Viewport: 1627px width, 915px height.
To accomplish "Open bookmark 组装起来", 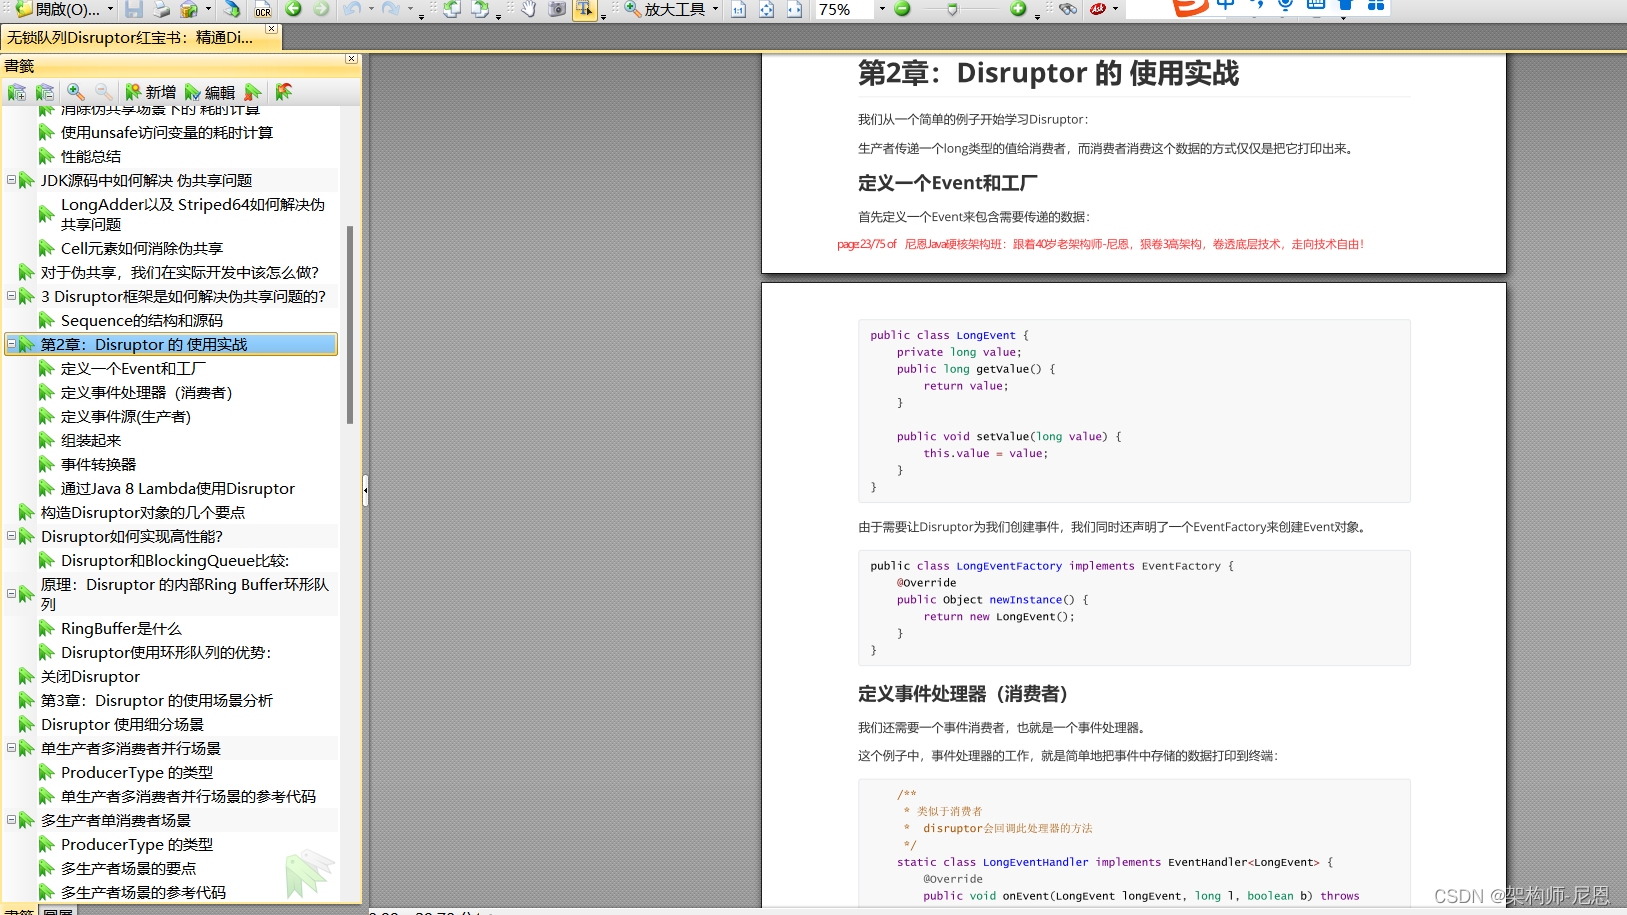I will coord(90,440).
